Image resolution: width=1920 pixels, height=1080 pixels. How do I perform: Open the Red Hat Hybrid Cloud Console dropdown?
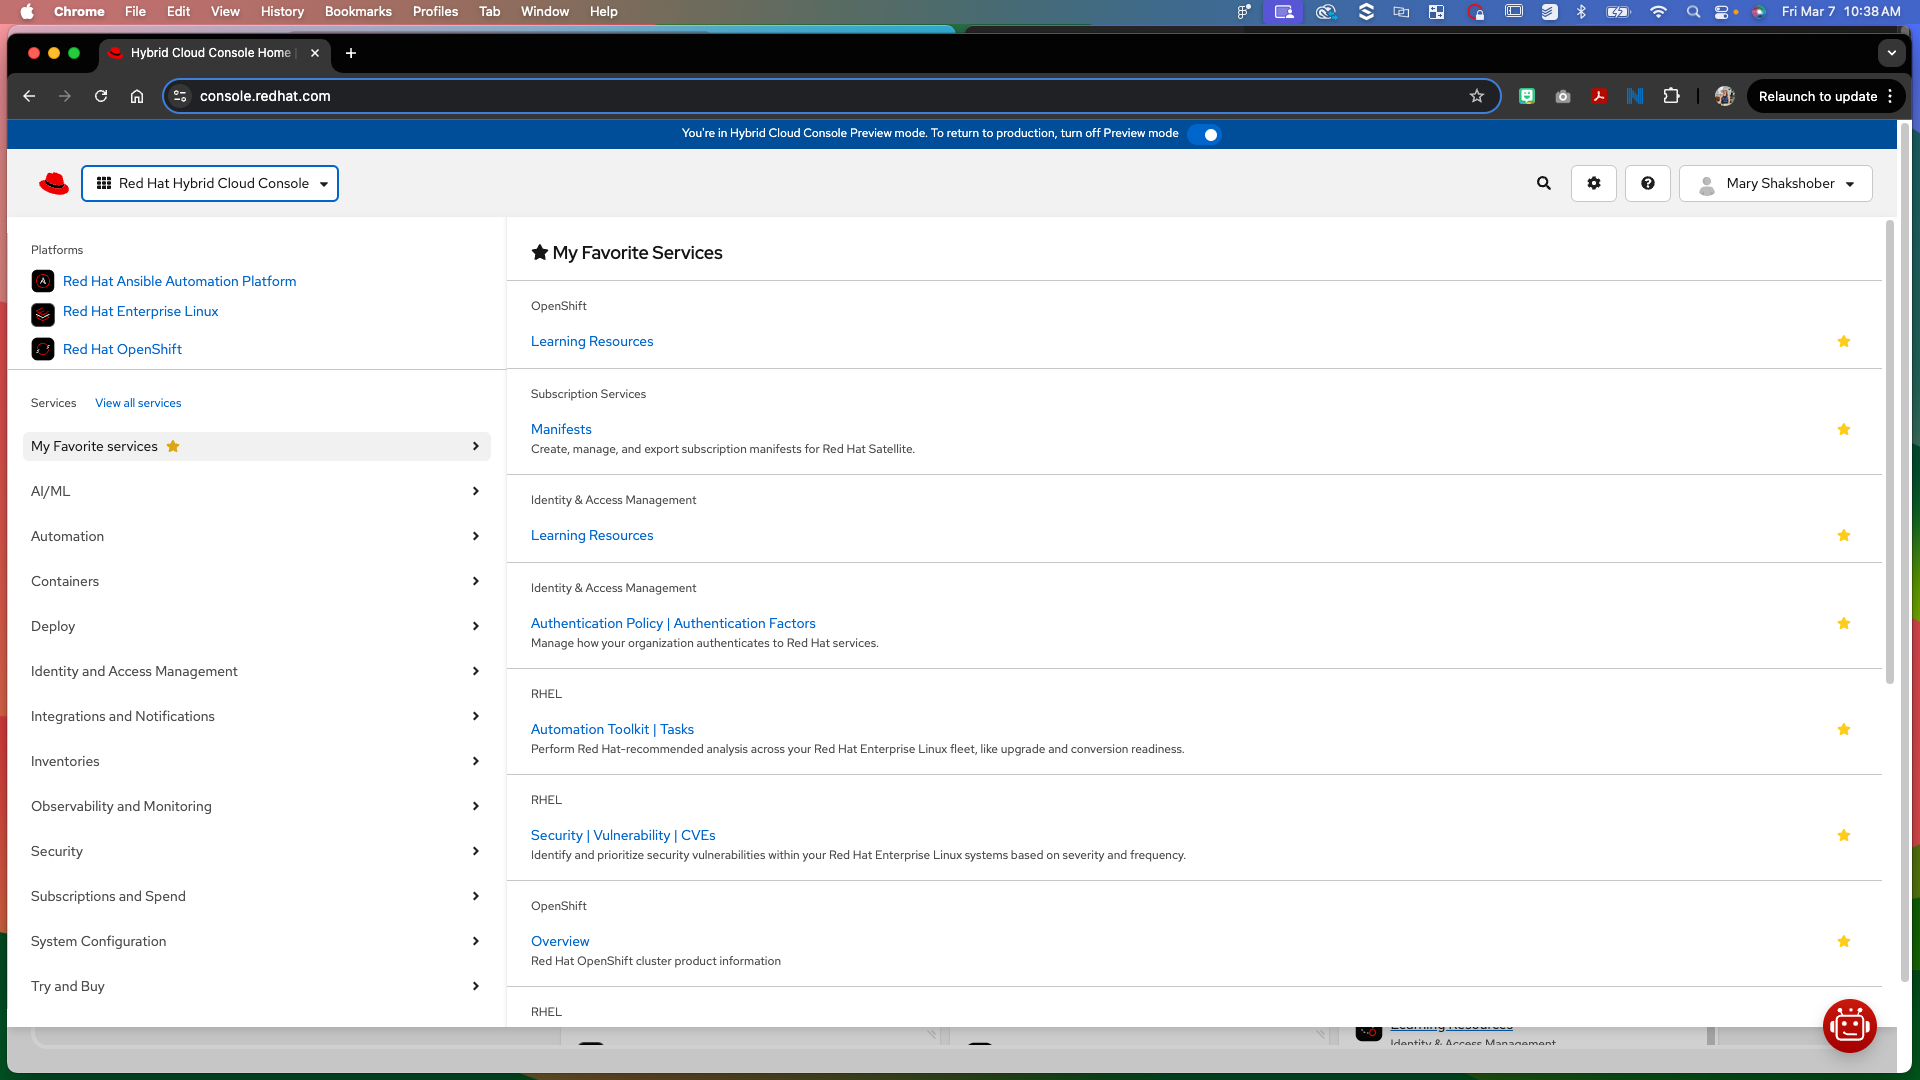point(210,183)
